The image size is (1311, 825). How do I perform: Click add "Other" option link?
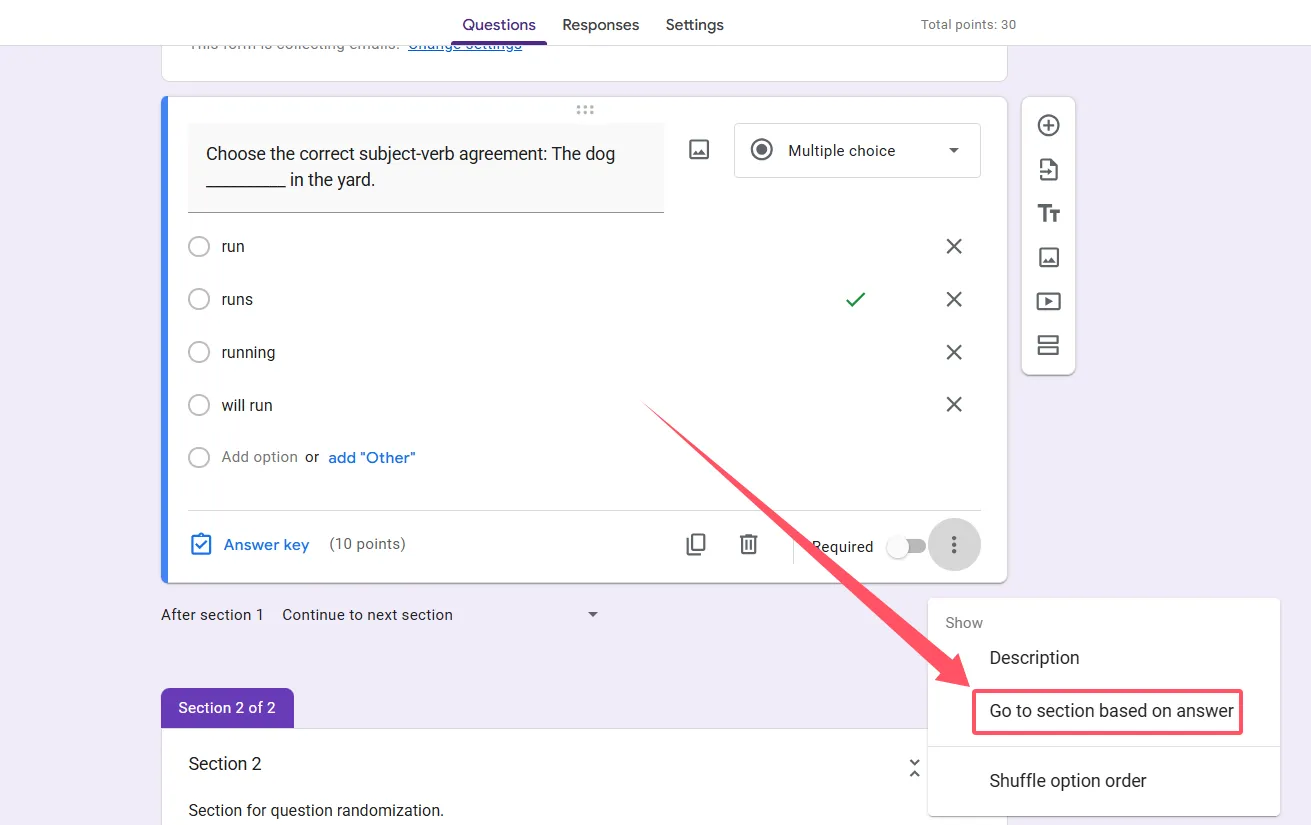tap(371, 458)
